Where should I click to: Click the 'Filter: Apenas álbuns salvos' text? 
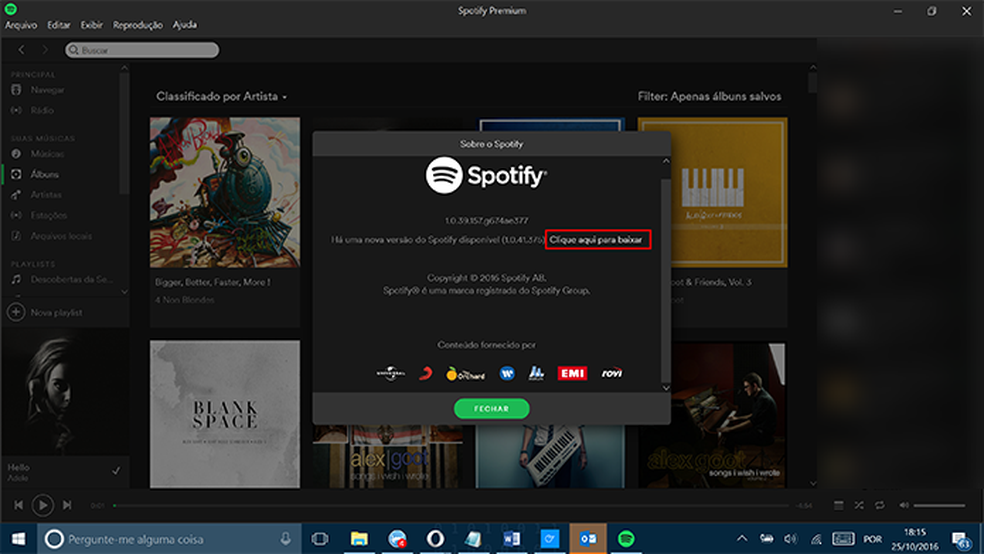710,97
